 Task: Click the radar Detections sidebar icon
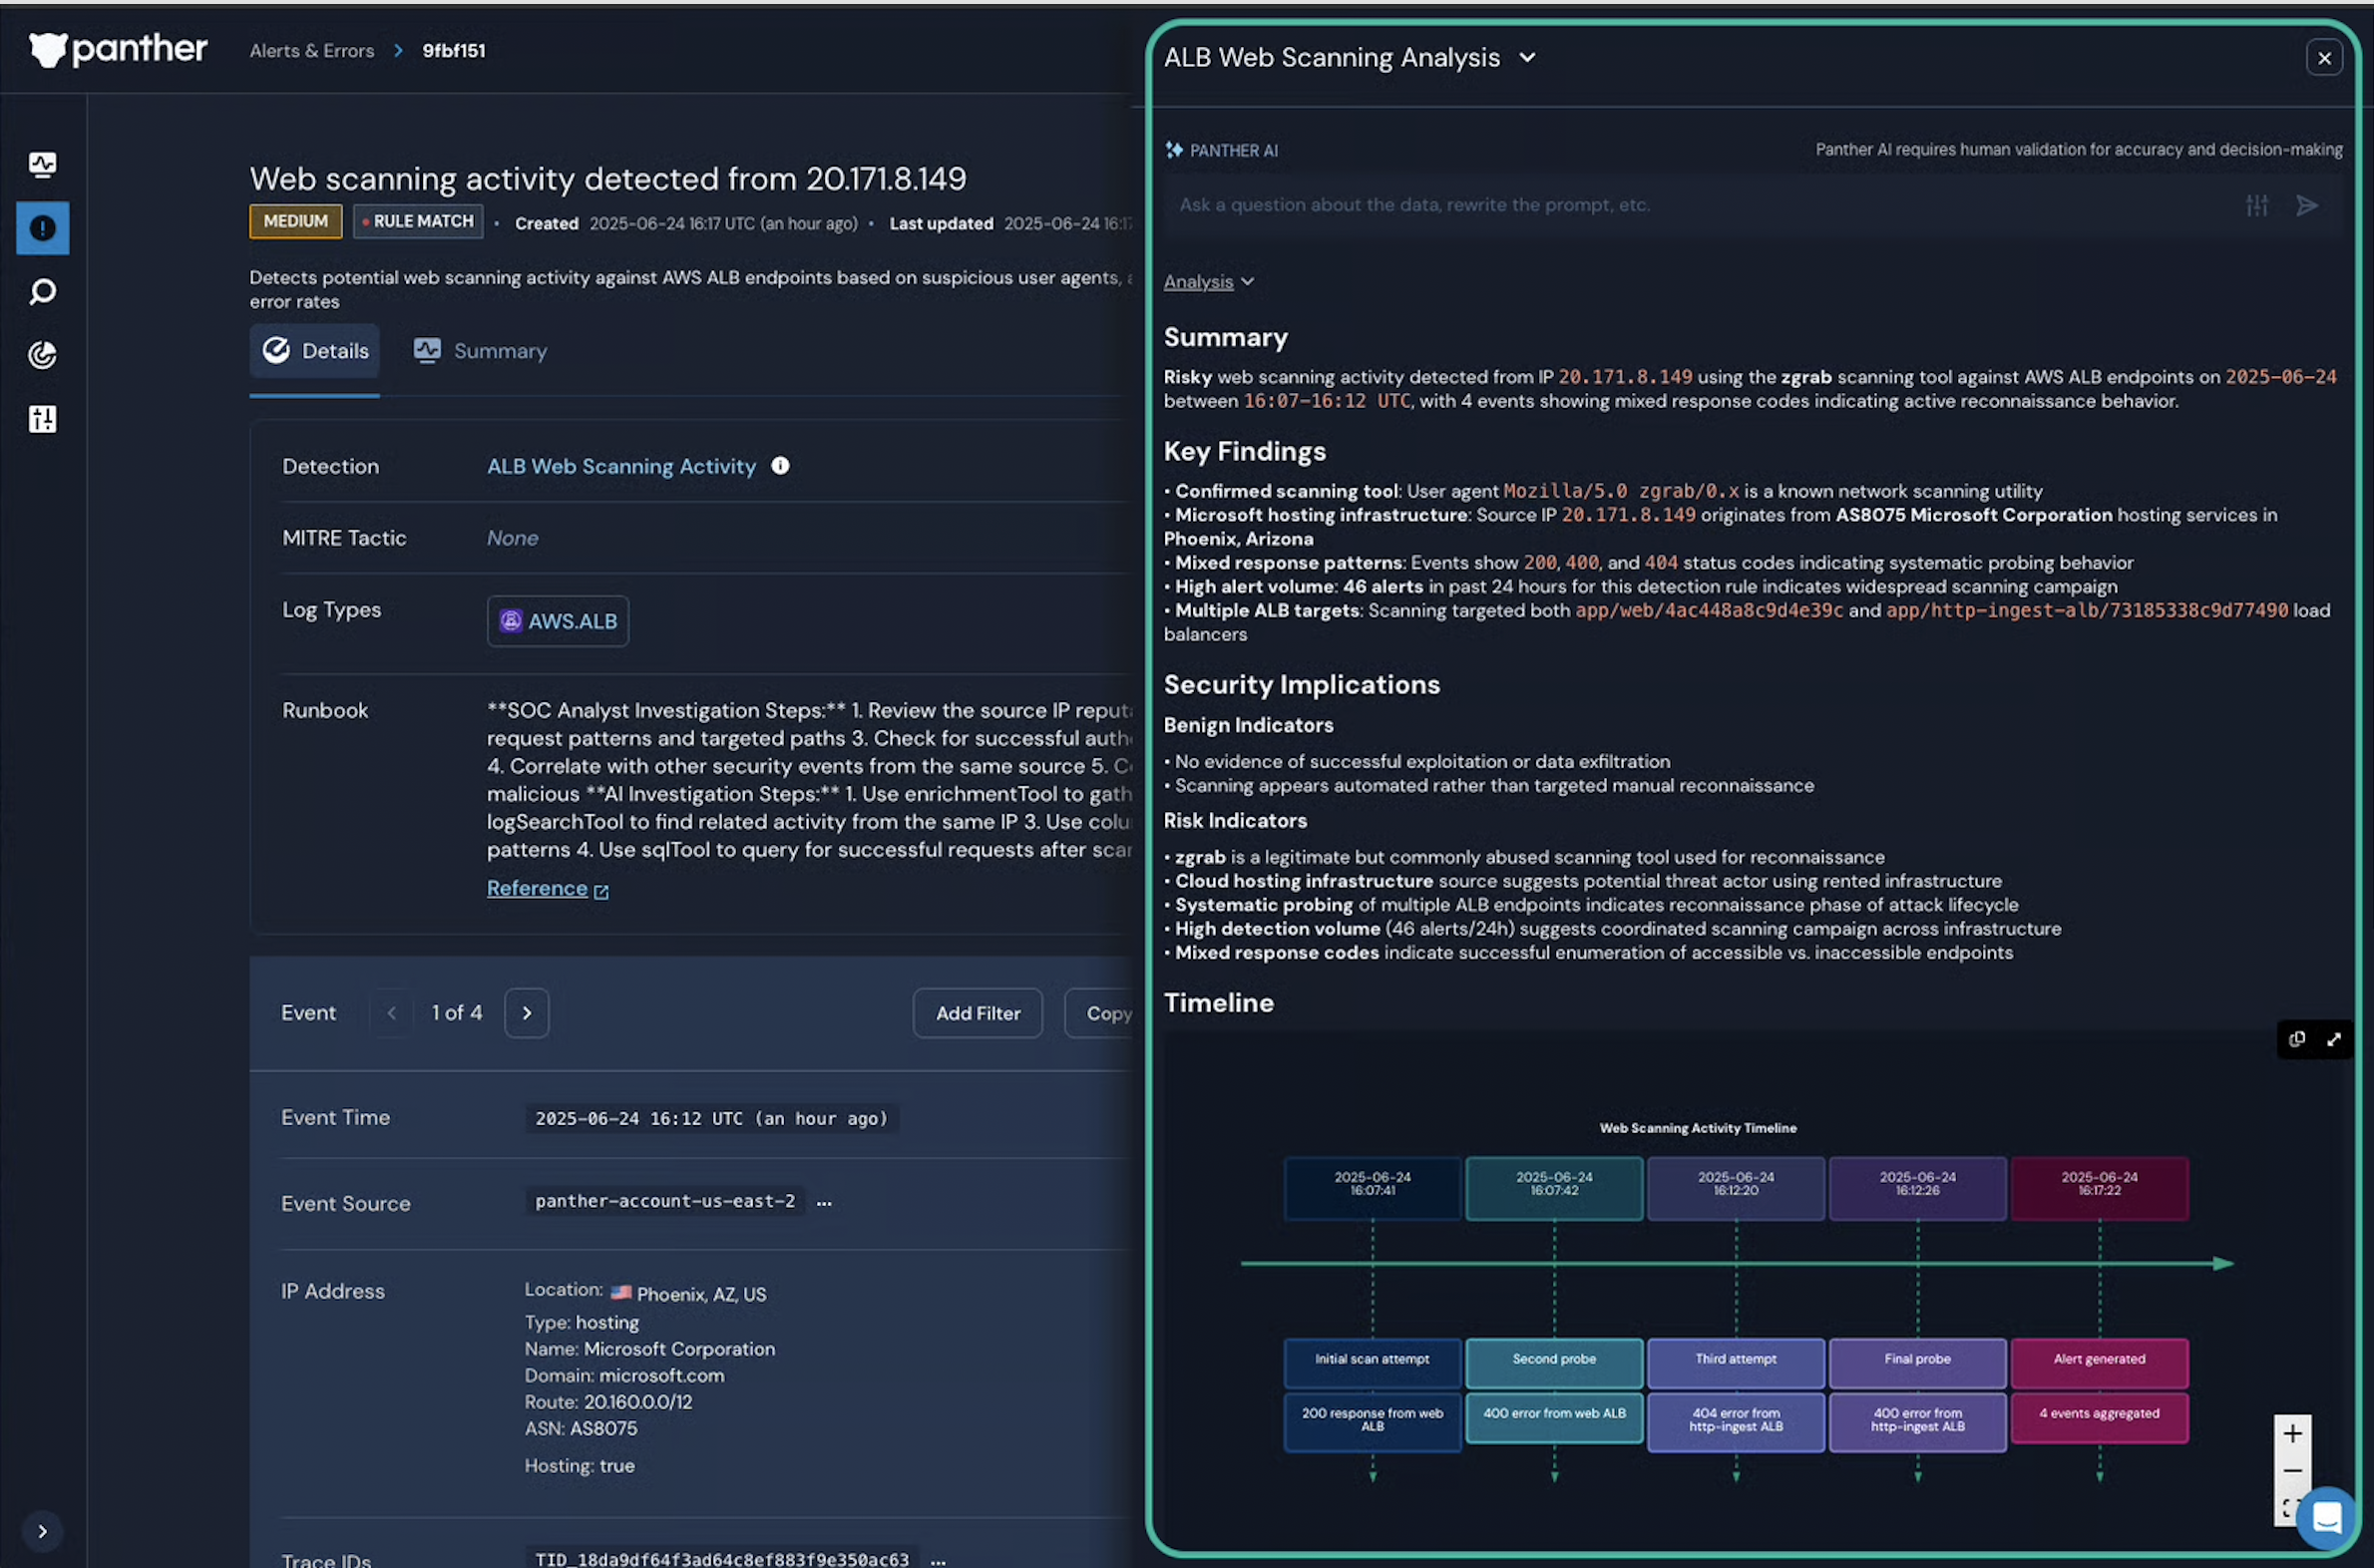[42, 355]
